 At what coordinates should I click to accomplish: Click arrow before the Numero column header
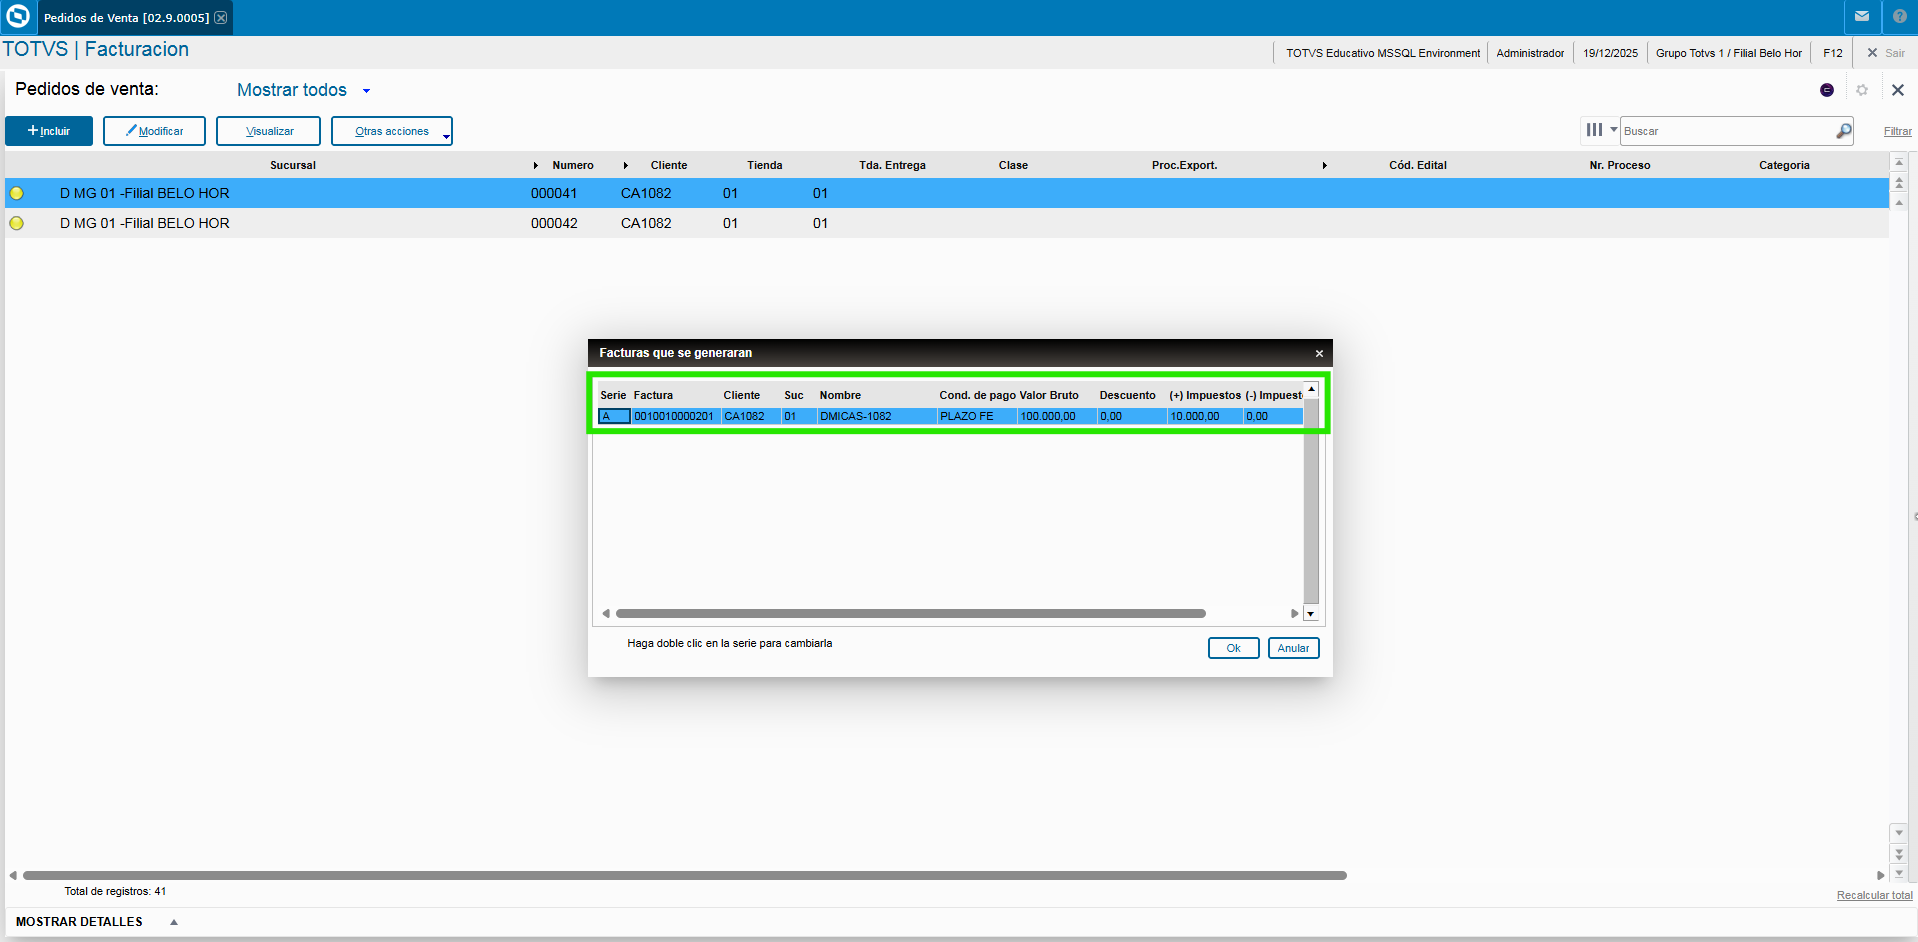(536, 165)
